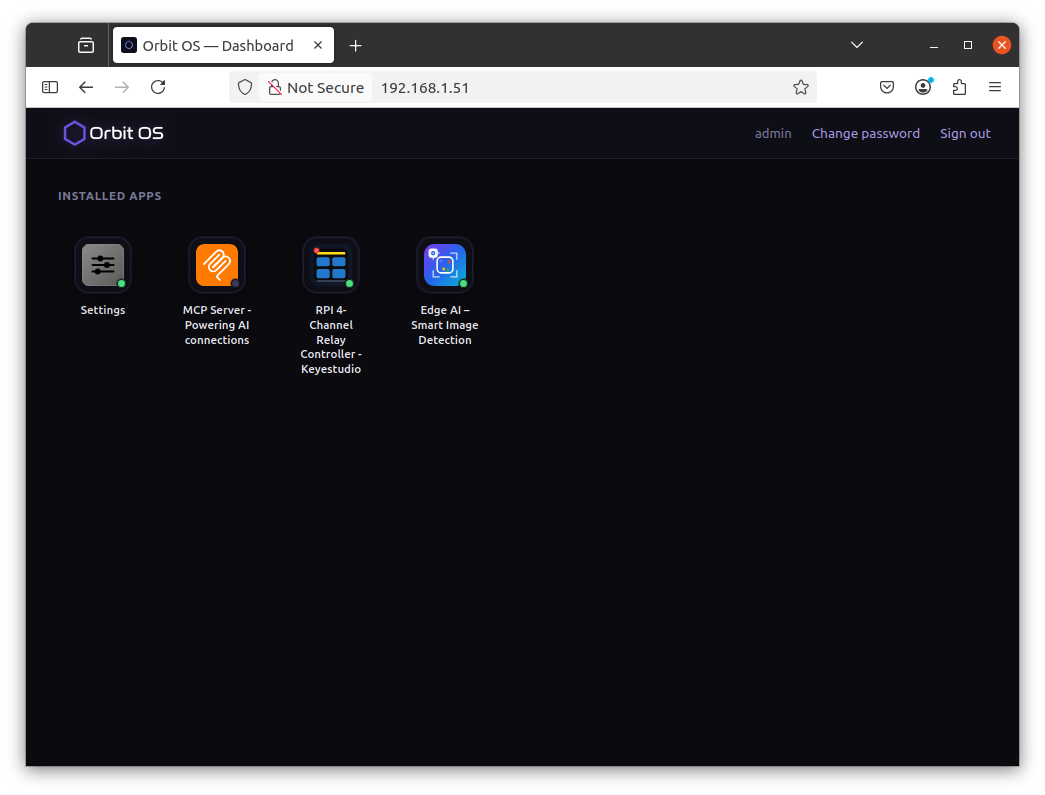Viewport: 1045px width, 795px height.
Task: Toggle the browser sidebar panel
Action: pyautogui.click(x=49, y=87)
